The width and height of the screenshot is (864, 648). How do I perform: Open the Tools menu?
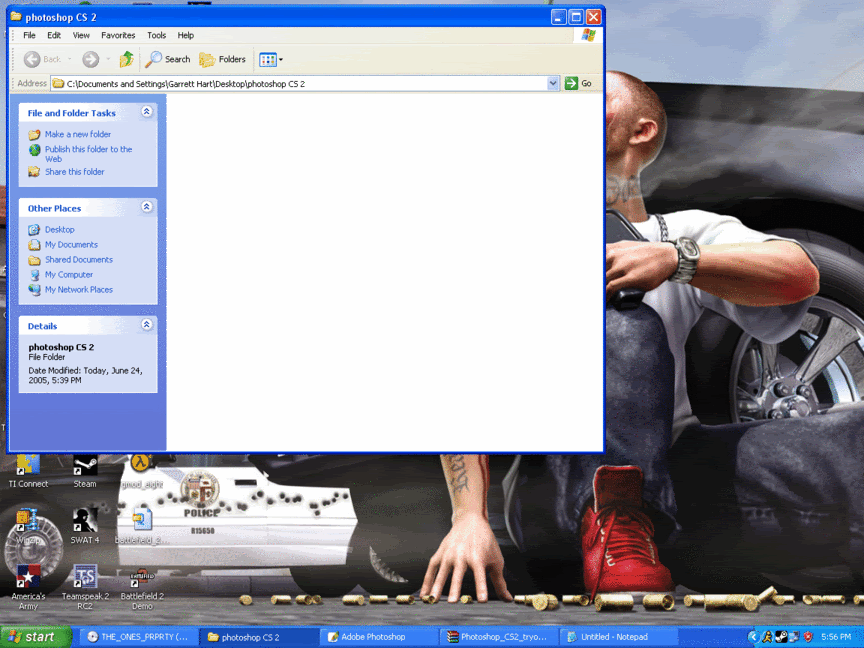[156, 35]
